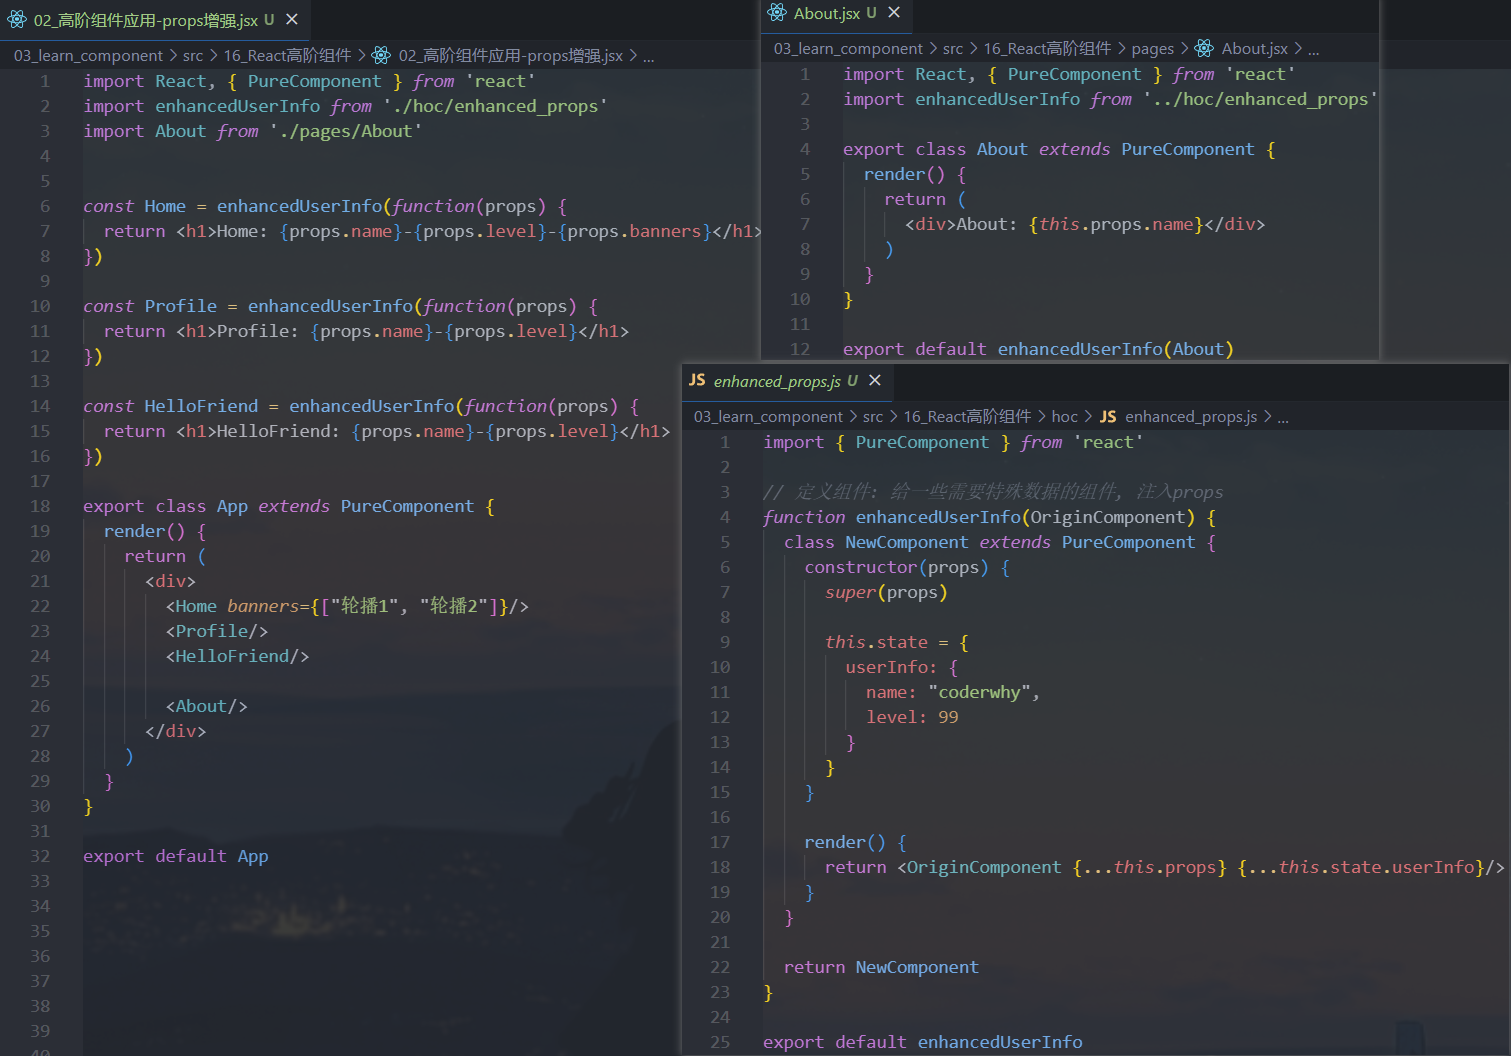Click 'export default enhancedUserInfo' in enhanced_props.js
This screenshot has height=1056, width=1511.
(x=922, y=1042)
